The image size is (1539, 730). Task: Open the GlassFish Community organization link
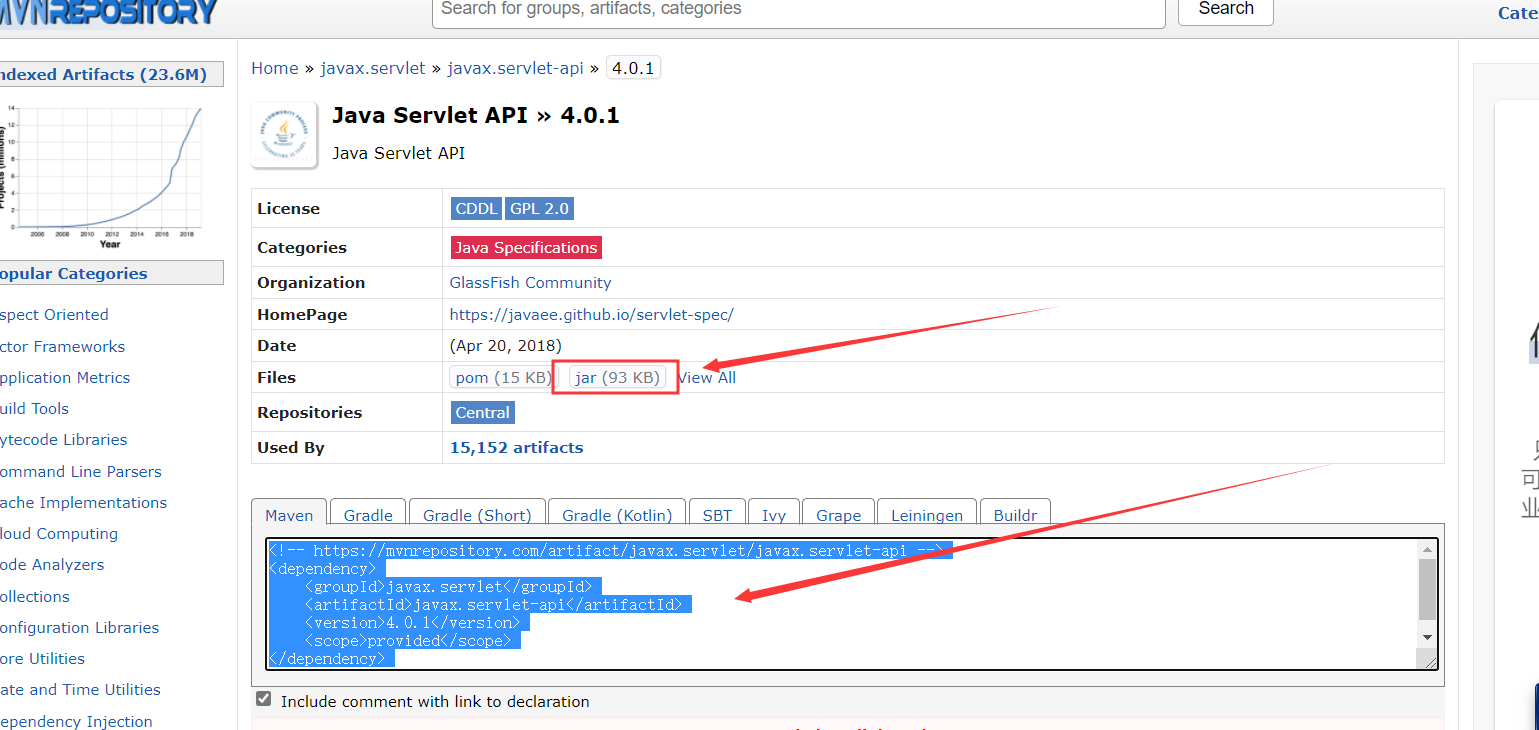530,282
